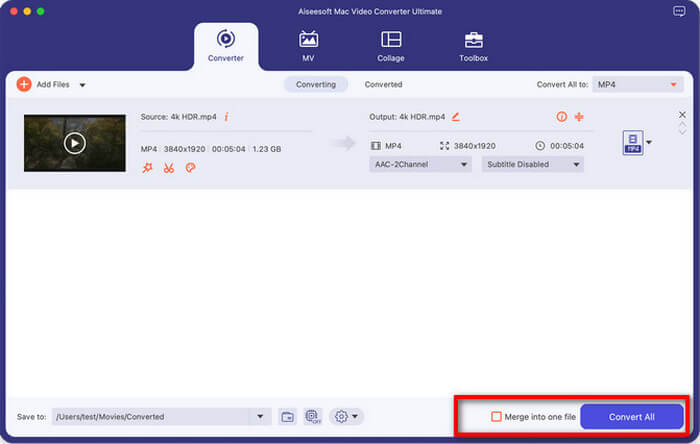Open the Enhance video palette icon
The width and height of the screenshot is (700, 444).
(190, 168)
